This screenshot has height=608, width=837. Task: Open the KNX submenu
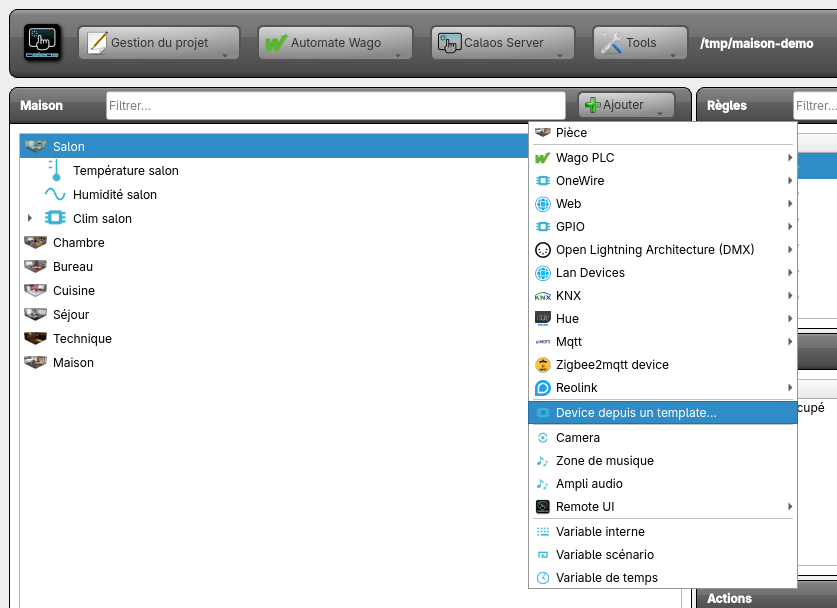pos(662,296)
